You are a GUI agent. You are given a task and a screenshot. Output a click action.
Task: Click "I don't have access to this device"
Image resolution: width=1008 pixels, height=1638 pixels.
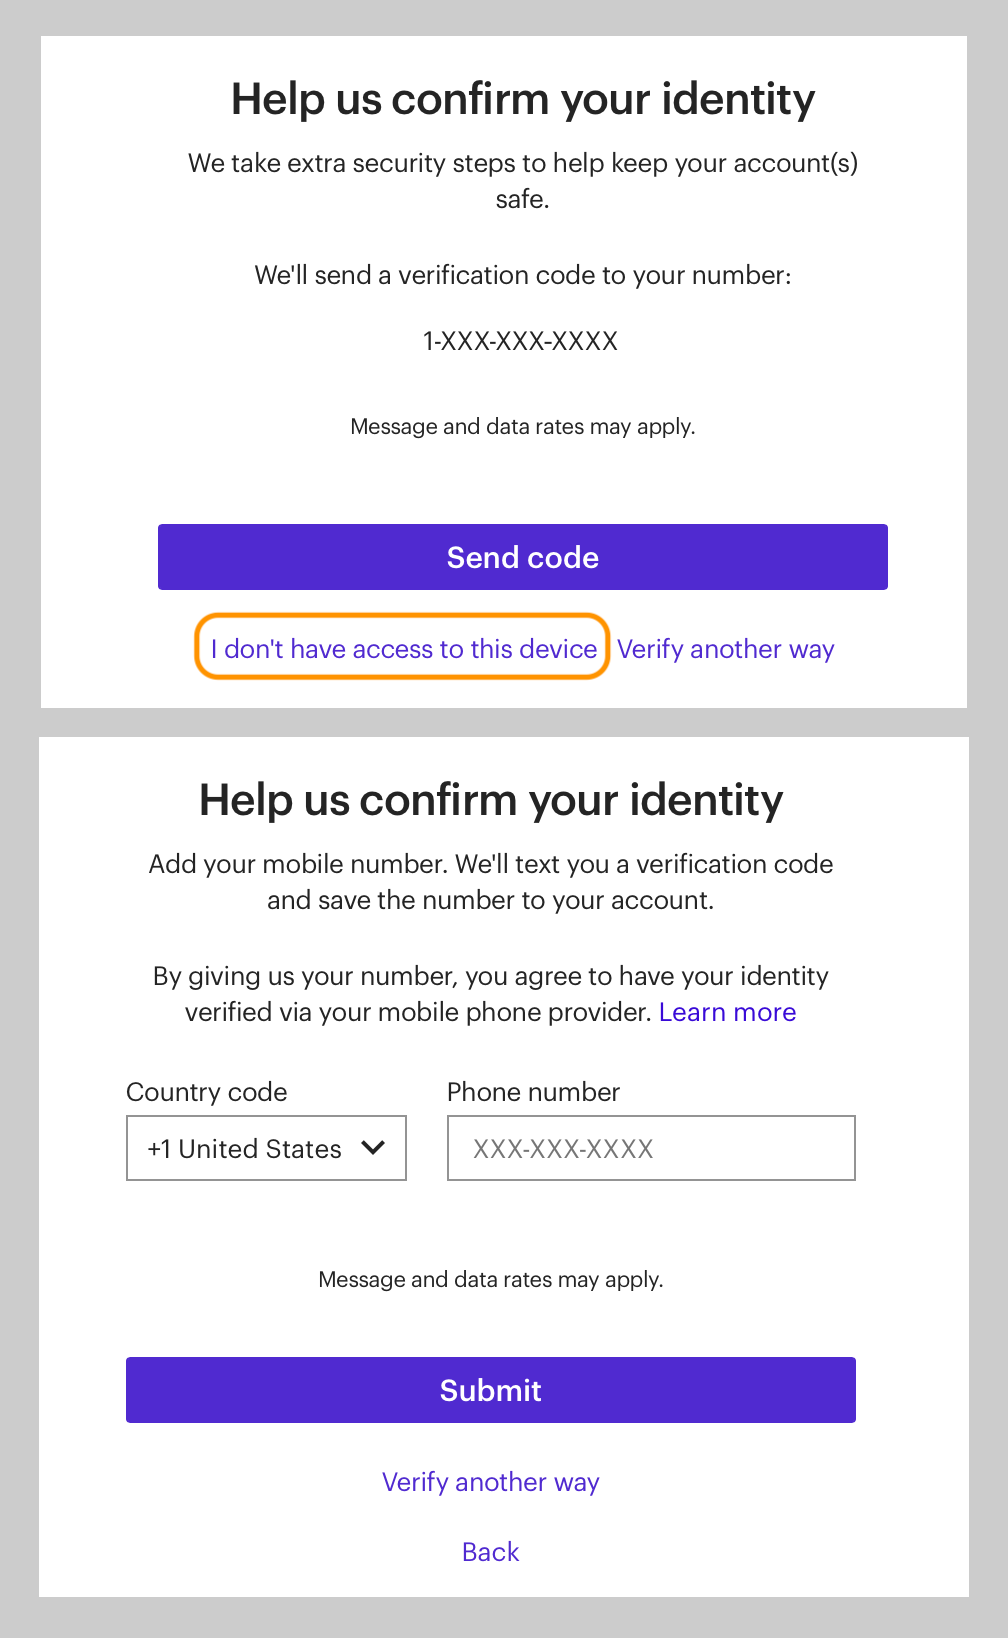(x=403, y=649)
